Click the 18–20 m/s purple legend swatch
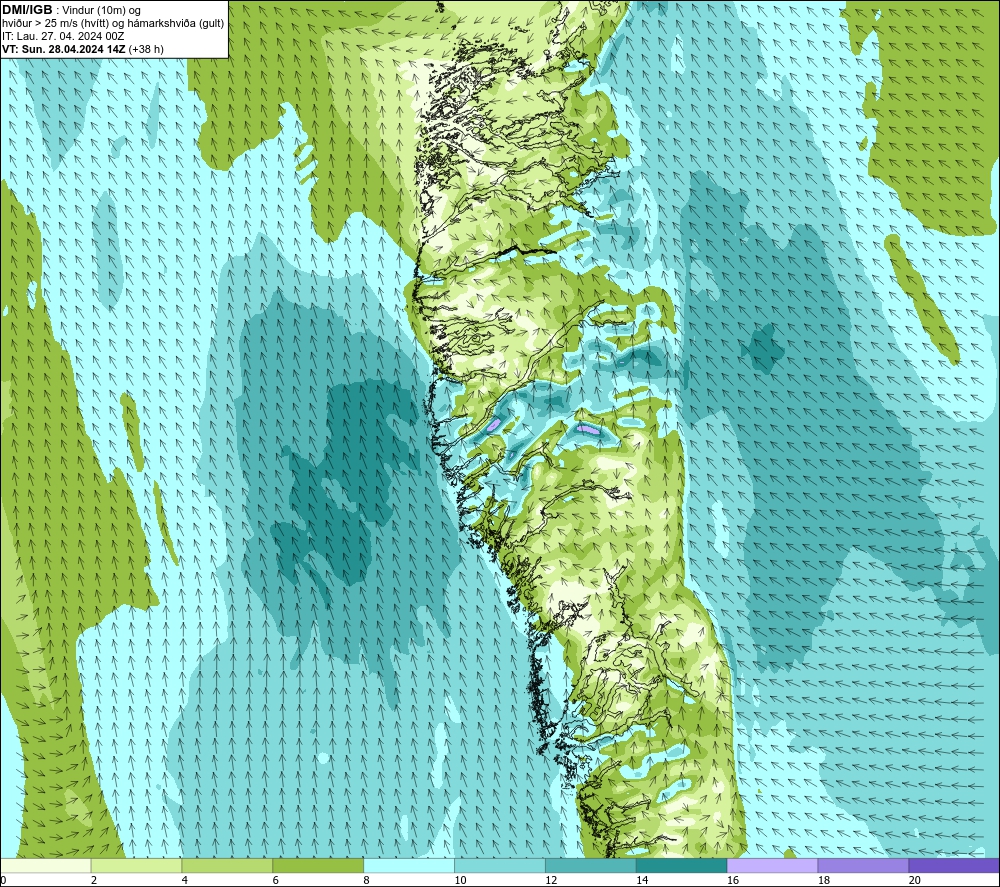Viewport: 1000px width, 887px height. click(863, 865)
